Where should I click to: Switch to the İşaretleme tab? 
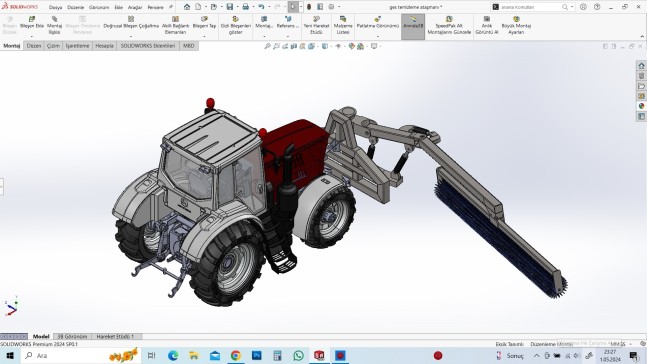click(77, 46)
